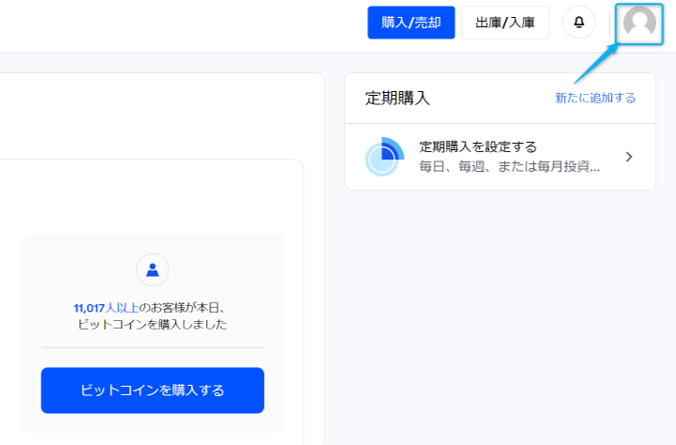This screenshot has width=676, height=445.
Task: Click the empty area below 定期購入 card
Action: point(500,300)
